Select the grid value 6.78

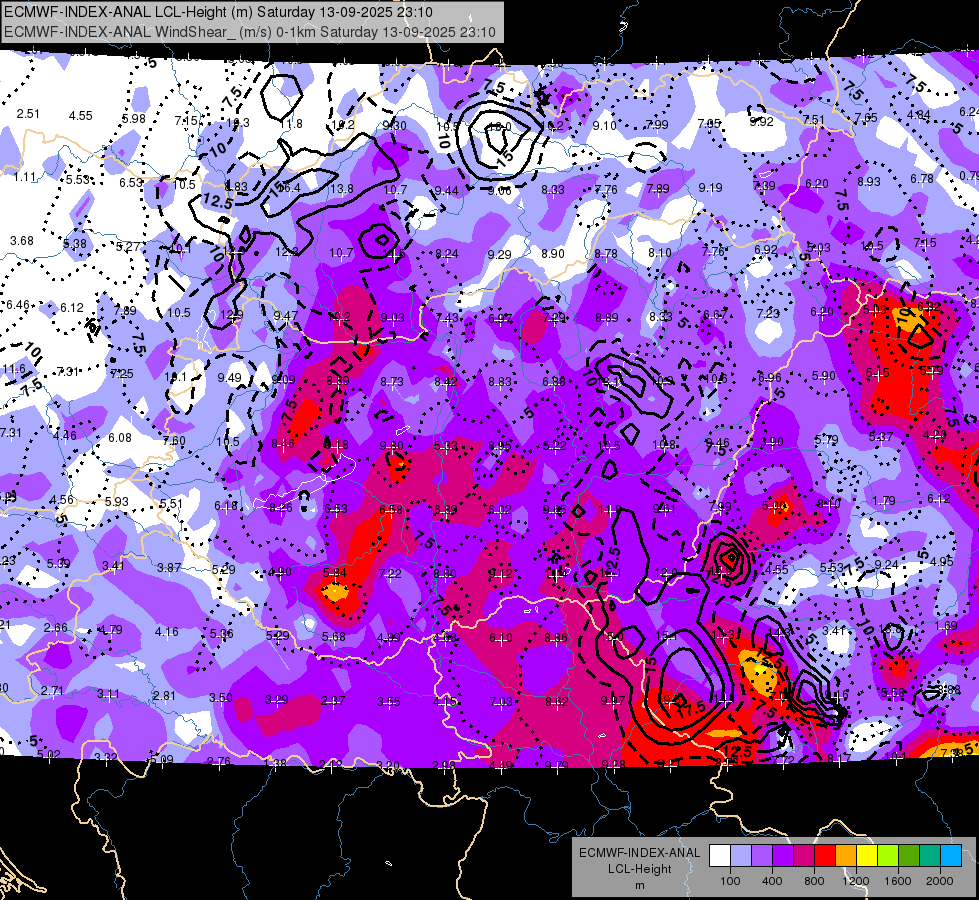(x=922, y=179)
